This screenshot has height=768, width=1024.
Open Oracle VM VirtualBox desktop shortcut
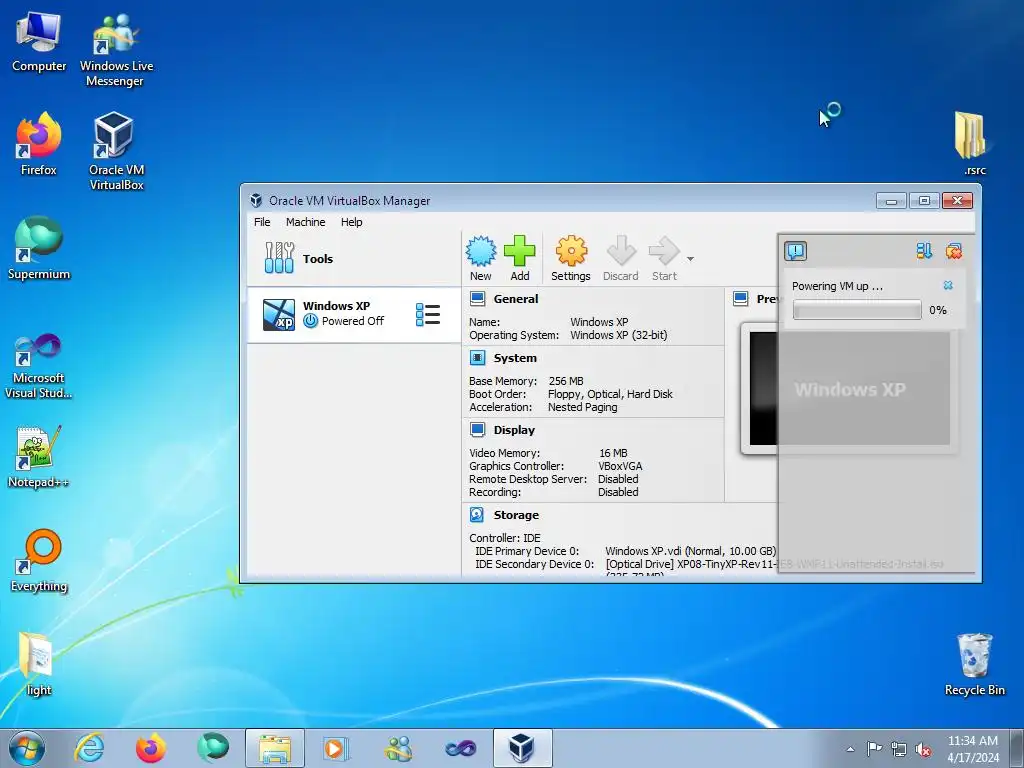[116, 152]
